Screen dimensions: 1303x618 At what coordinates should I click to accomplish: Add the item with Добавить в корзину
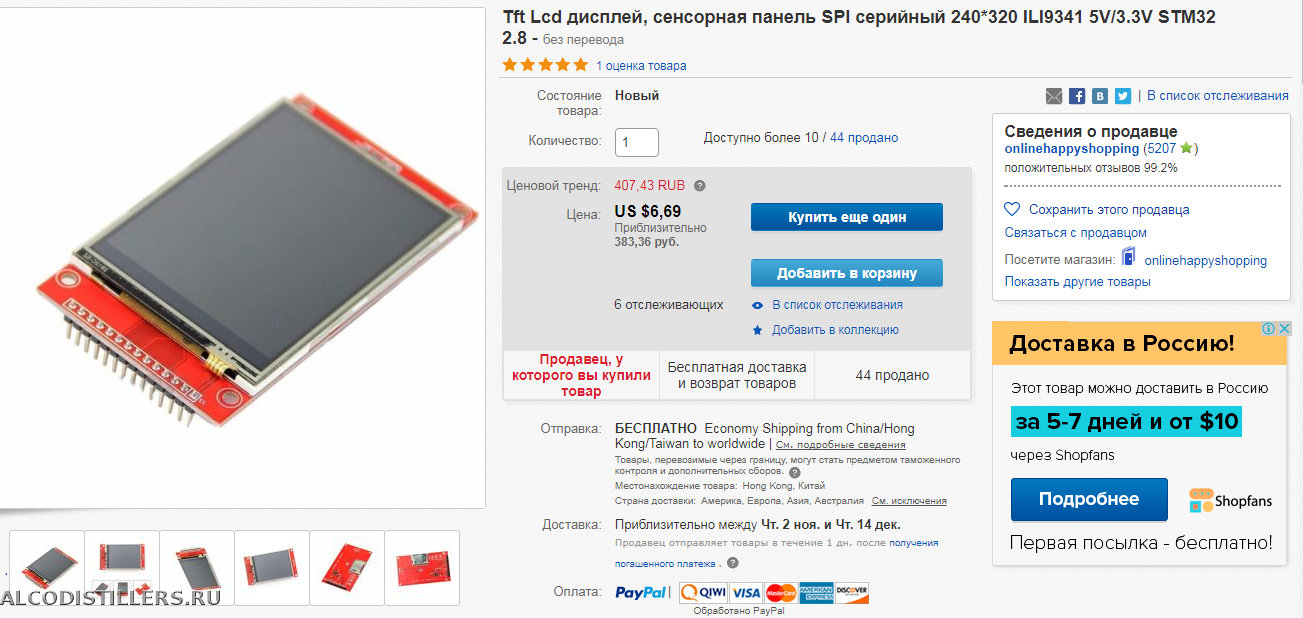click(846, 273)
